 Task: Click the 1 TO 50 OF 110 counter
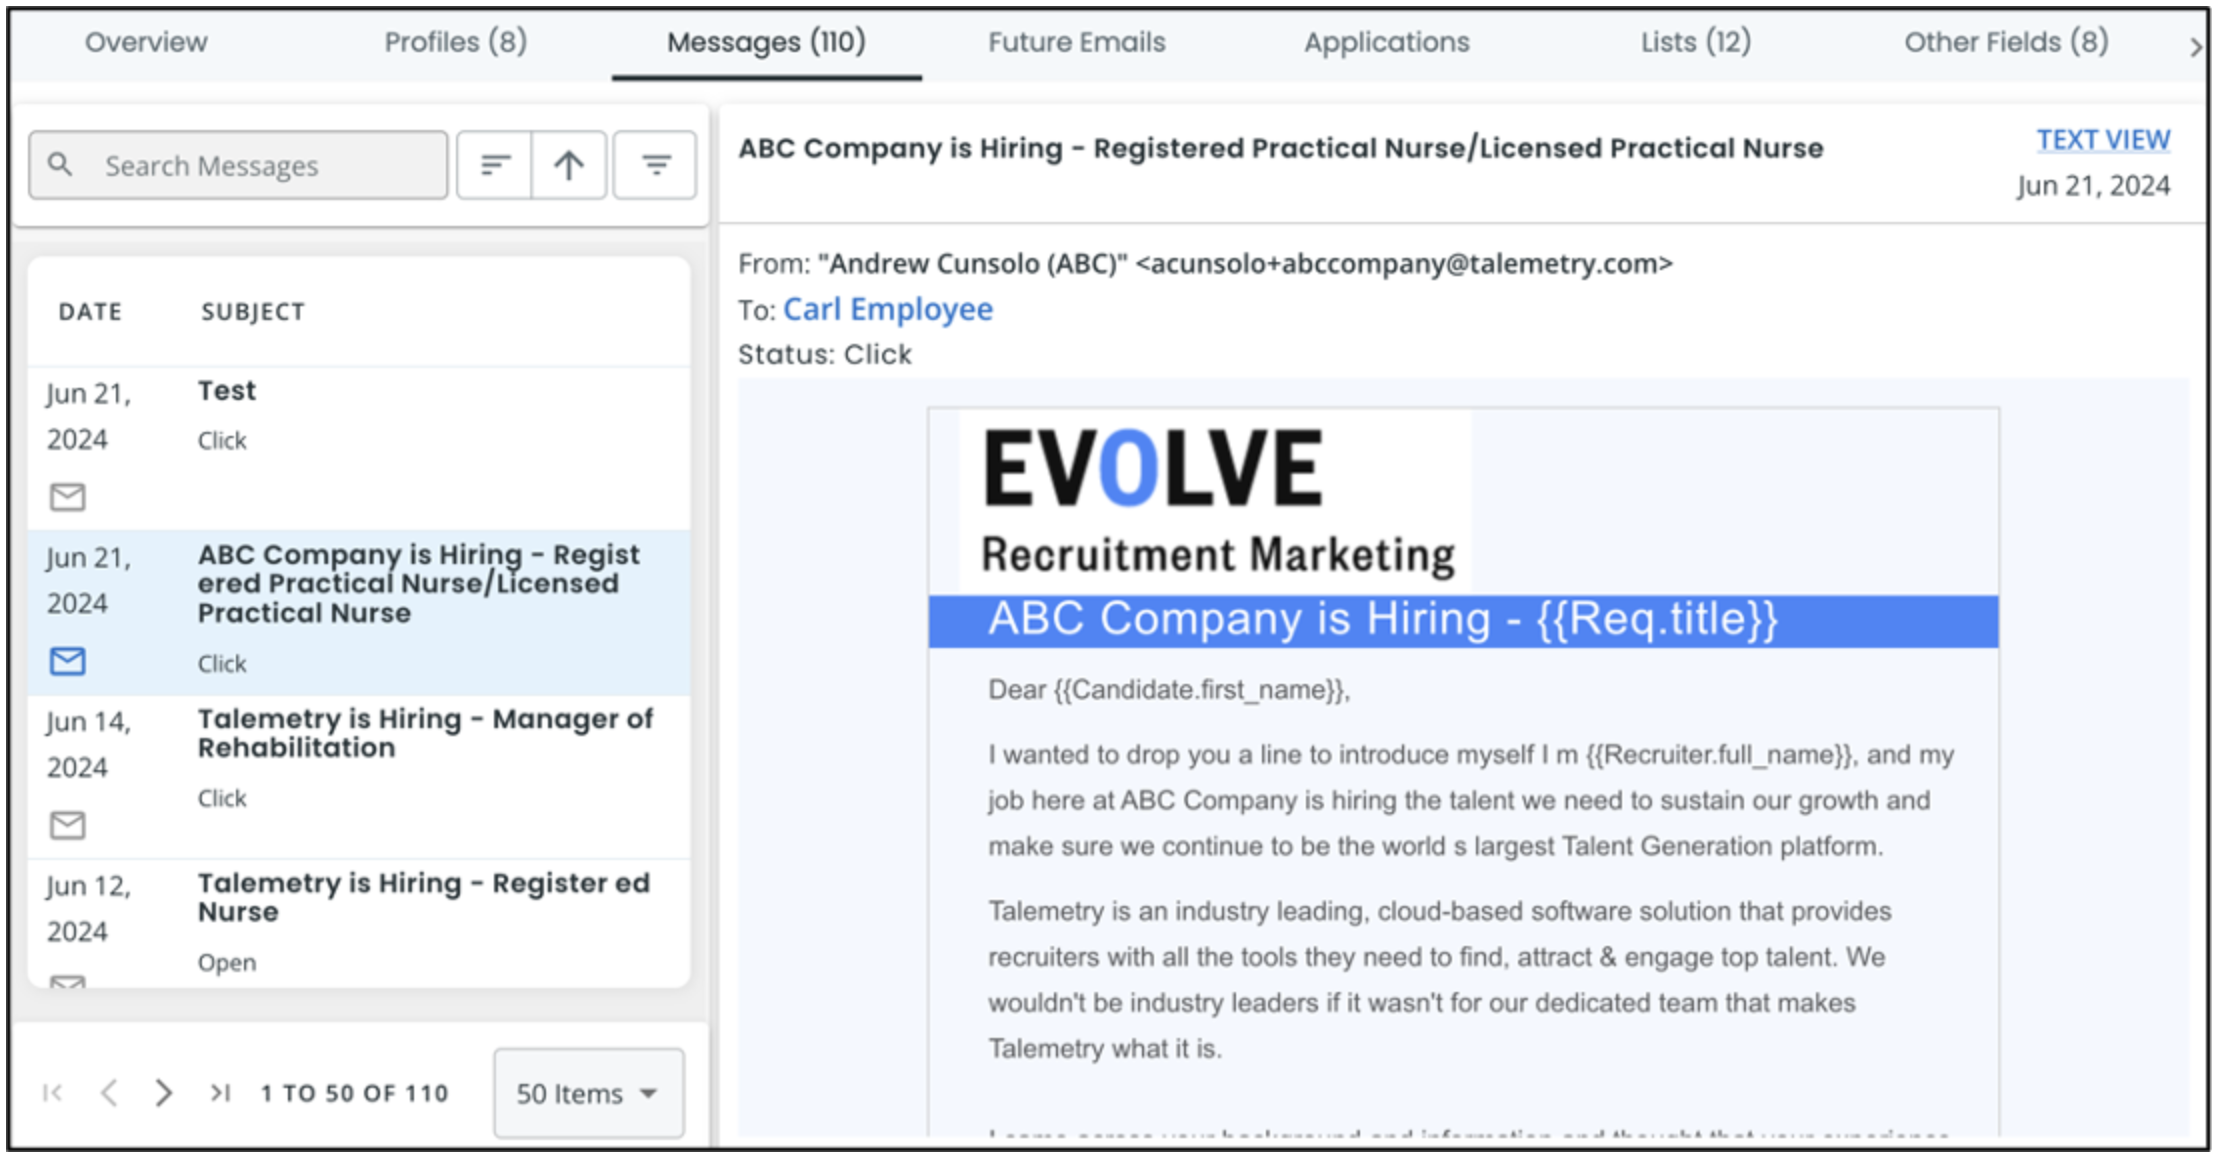[354, 1093]
